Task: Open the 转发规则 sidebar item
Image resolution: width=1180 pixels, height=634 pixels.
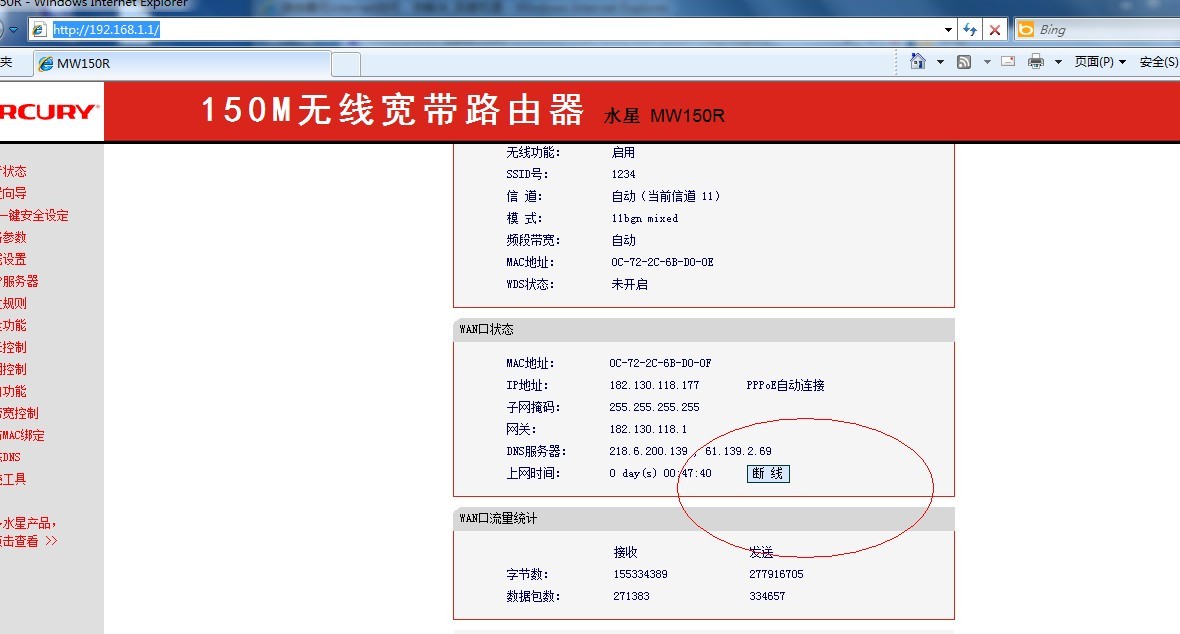Action: click(x=13, y=303)
